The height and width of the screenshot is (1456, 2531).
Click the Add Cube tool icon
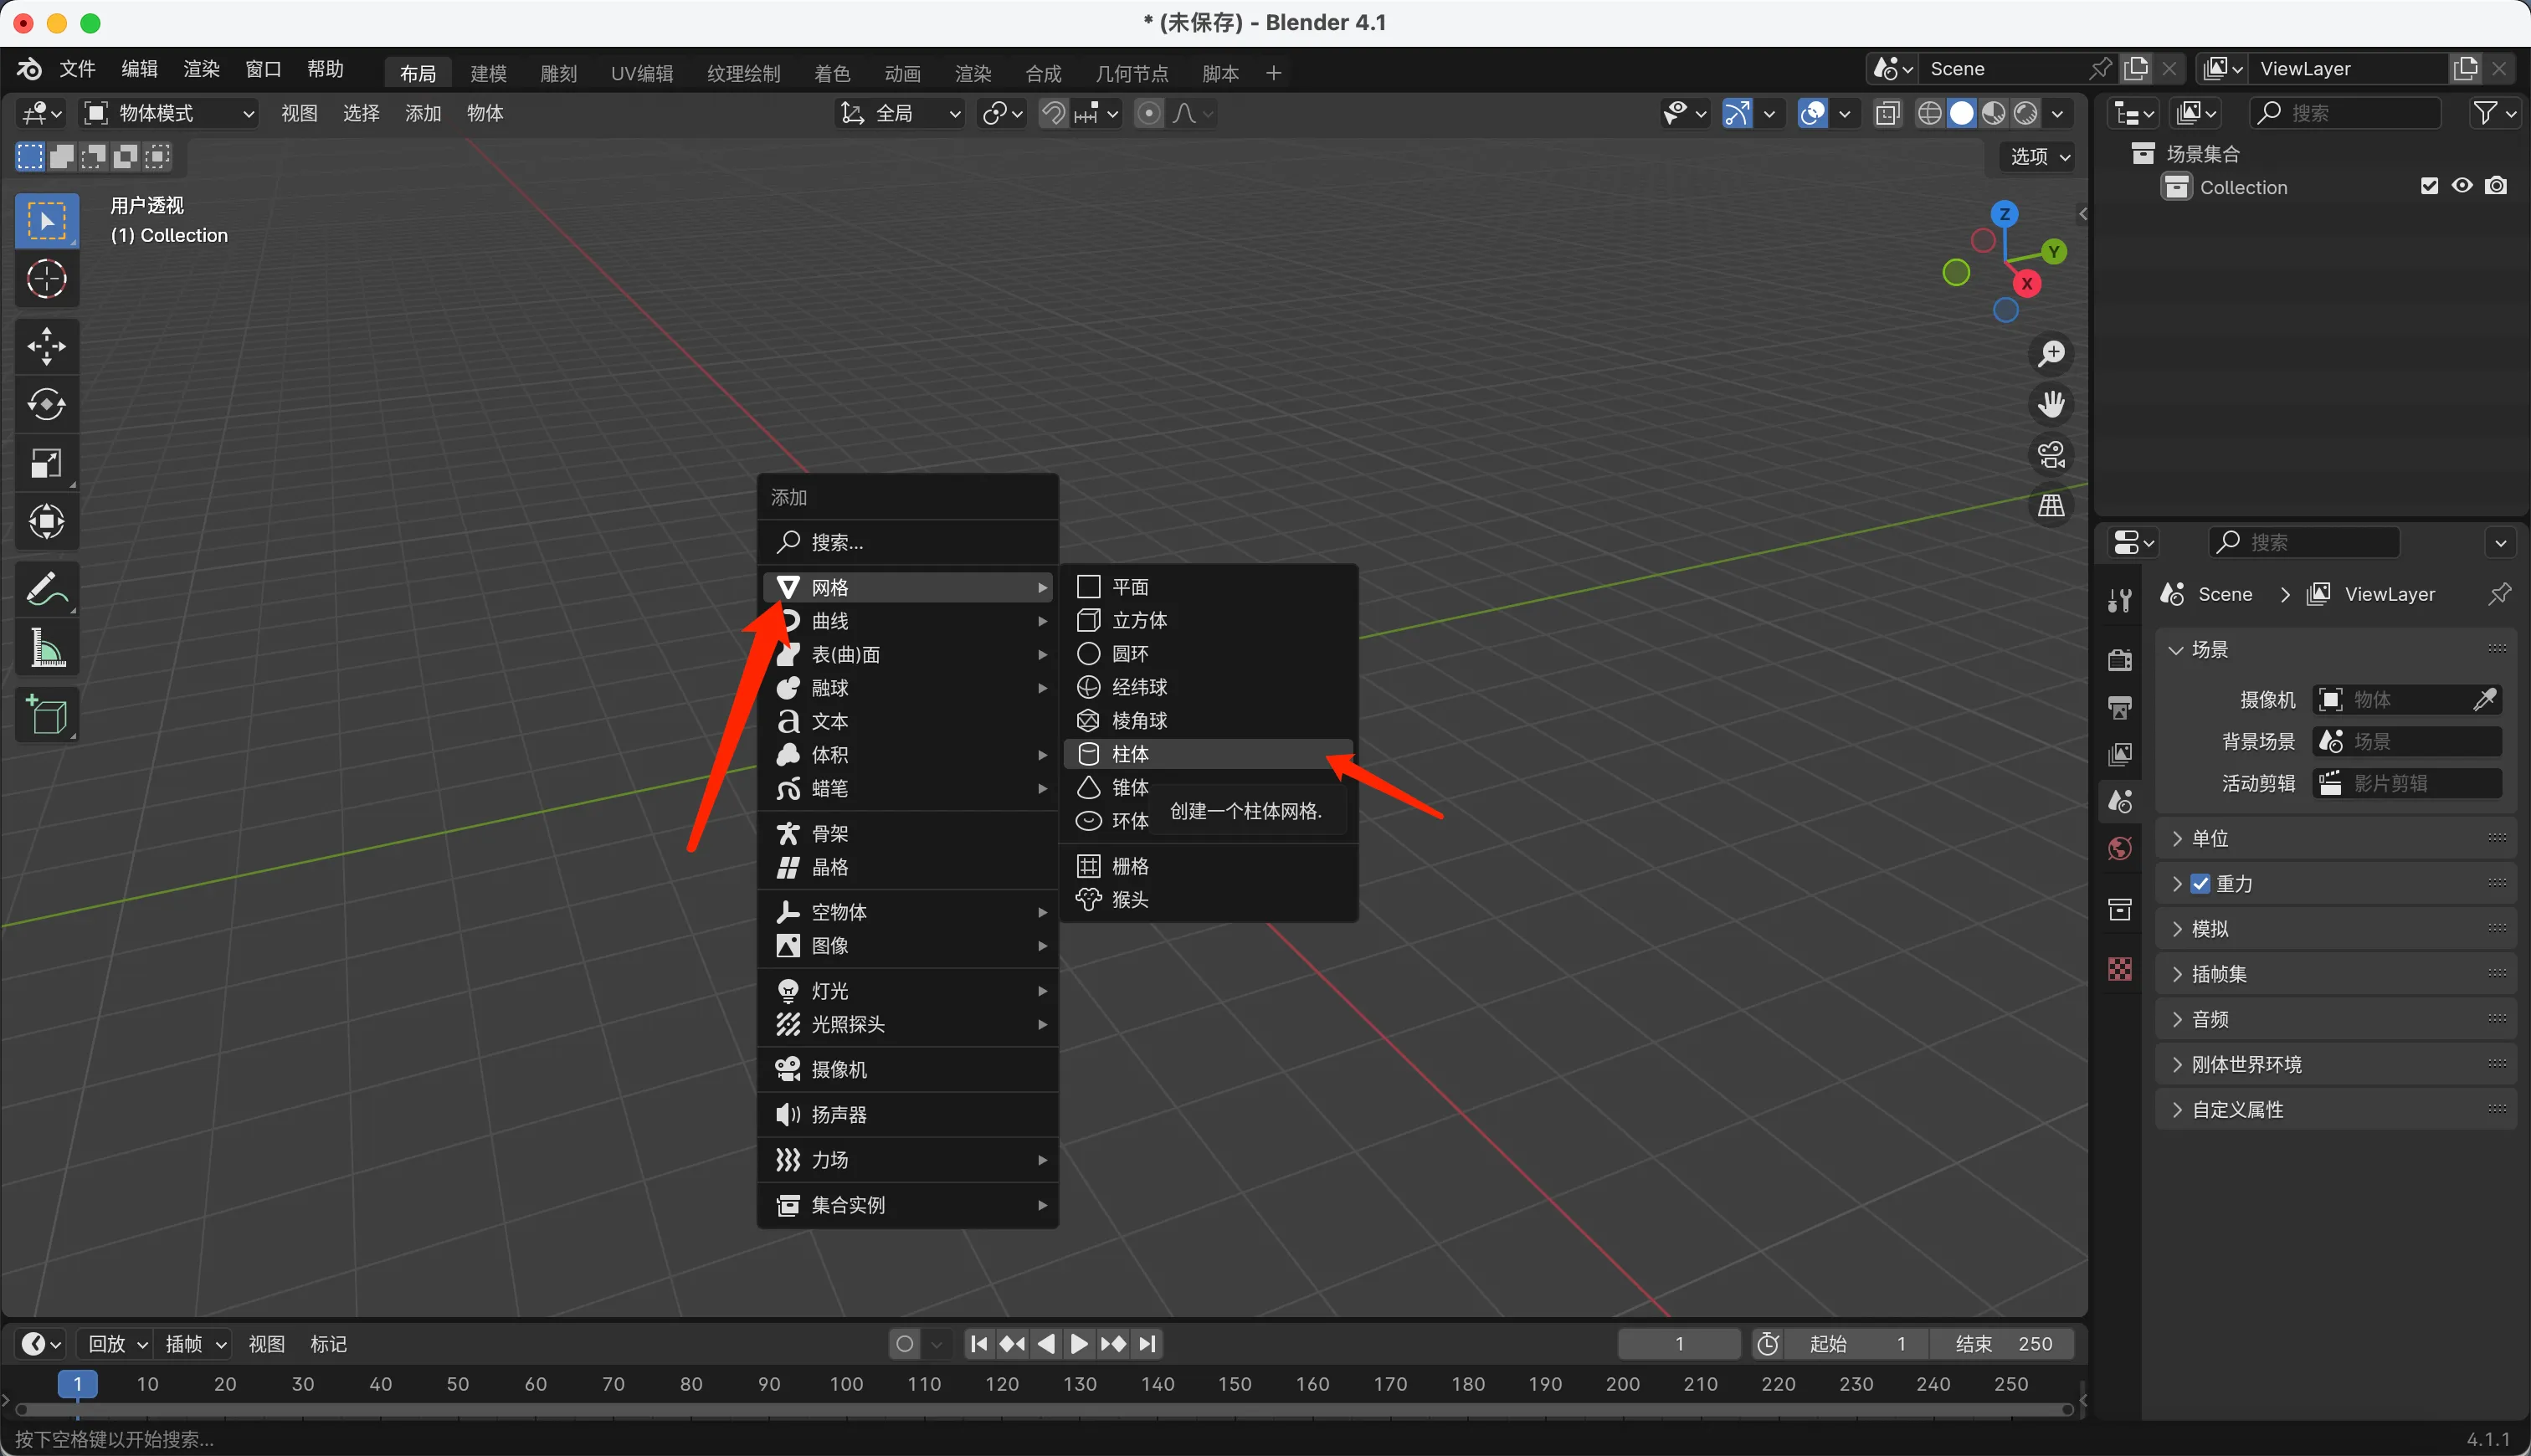46,715
